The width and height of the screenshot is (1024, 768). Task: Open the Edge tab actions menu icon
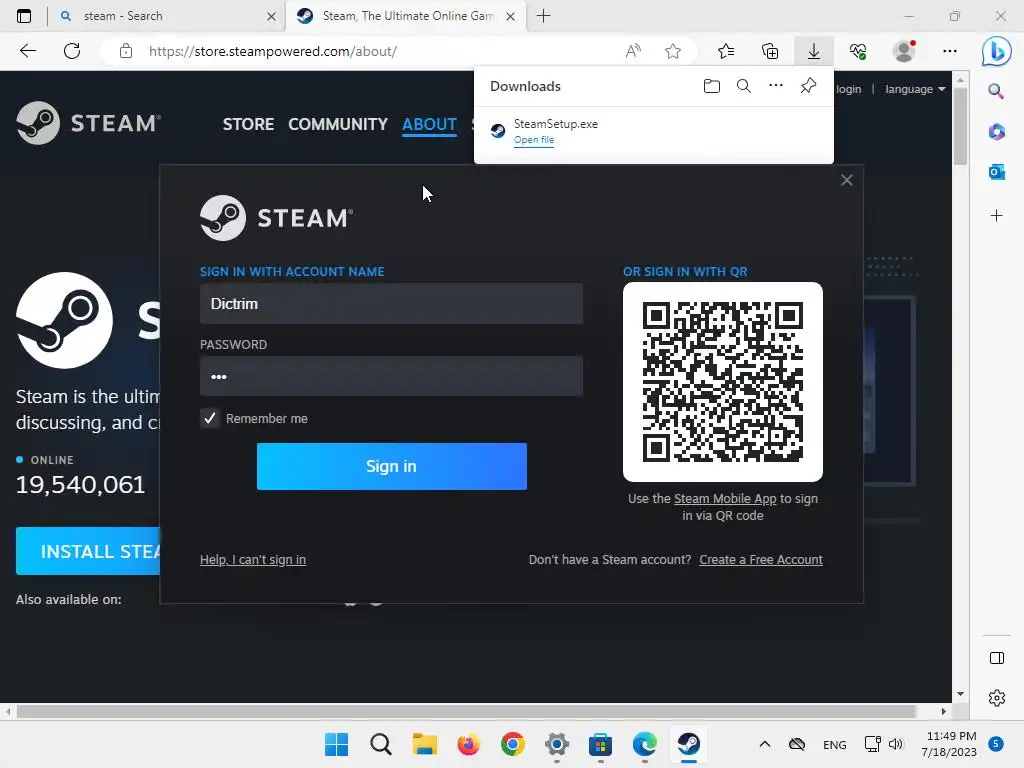(x=24, y=16)
